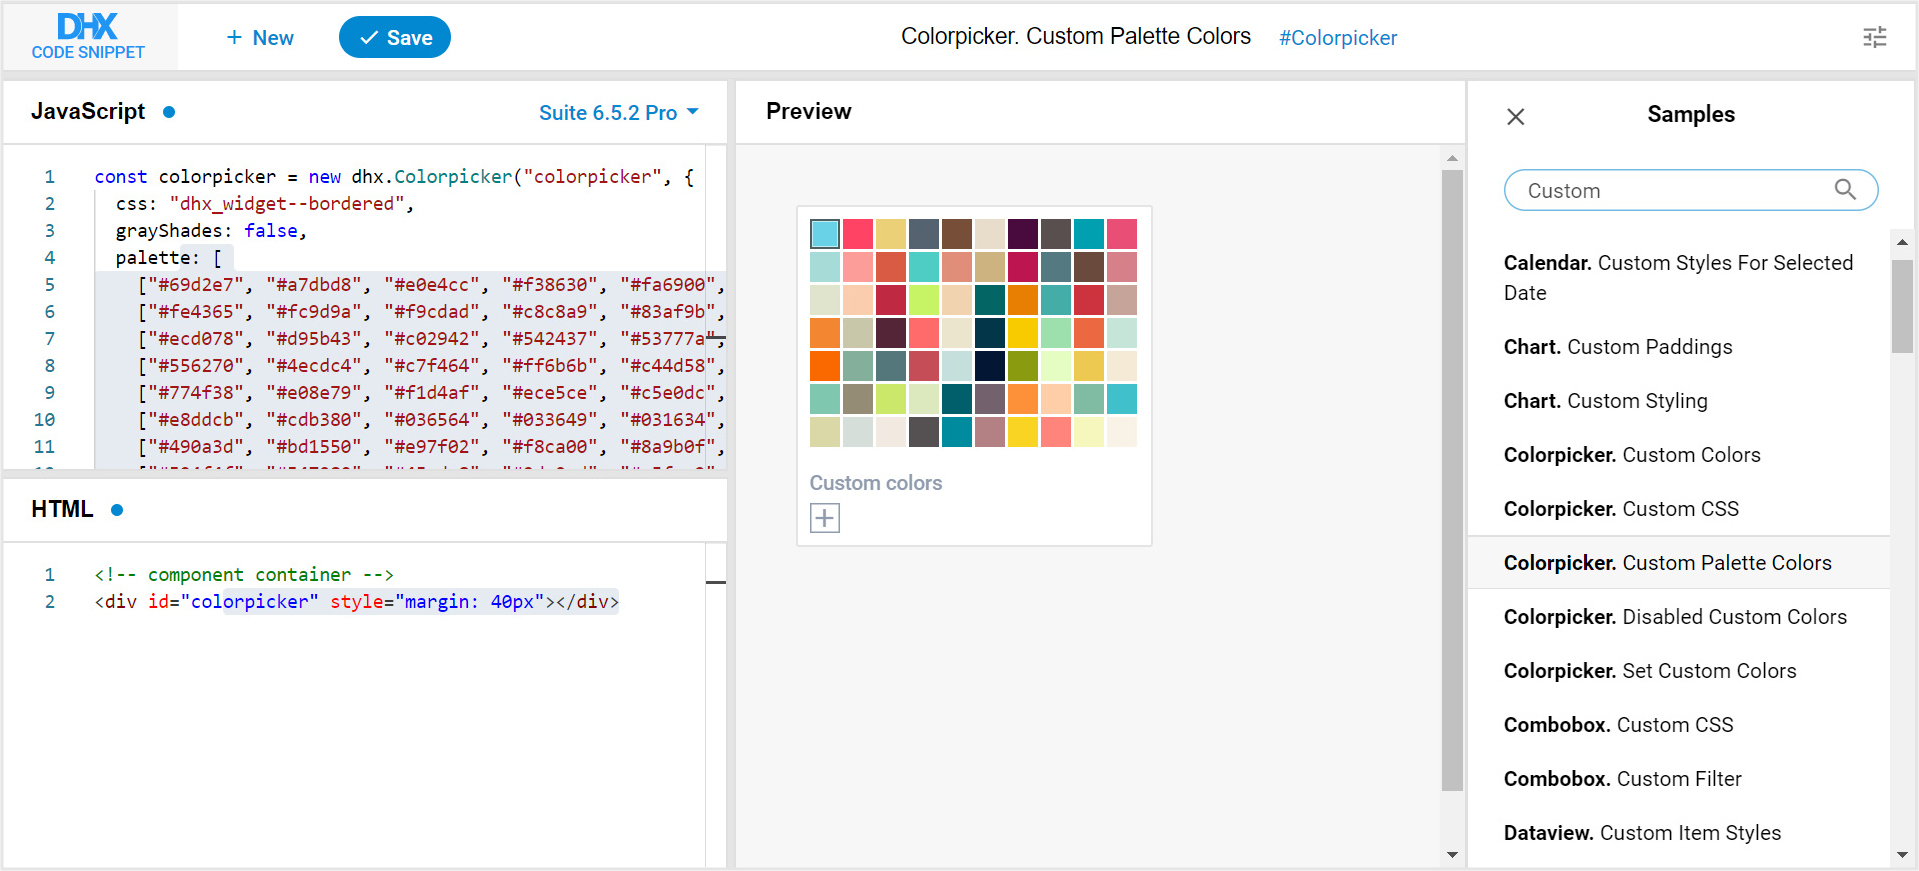Click line number 11 in JavaScript editor
The height and width of the screenshot is (871, 1919).
[44, 447]
